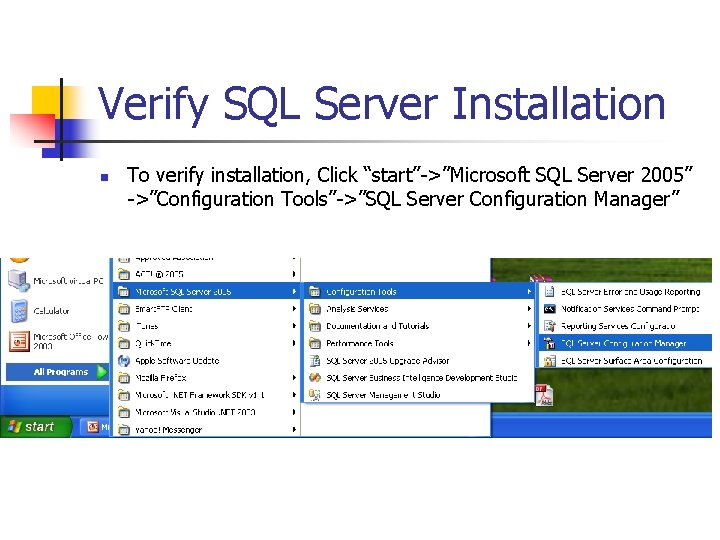
Task: Open Reporting Services Configuration tool
Action: (x=625, y=326)
